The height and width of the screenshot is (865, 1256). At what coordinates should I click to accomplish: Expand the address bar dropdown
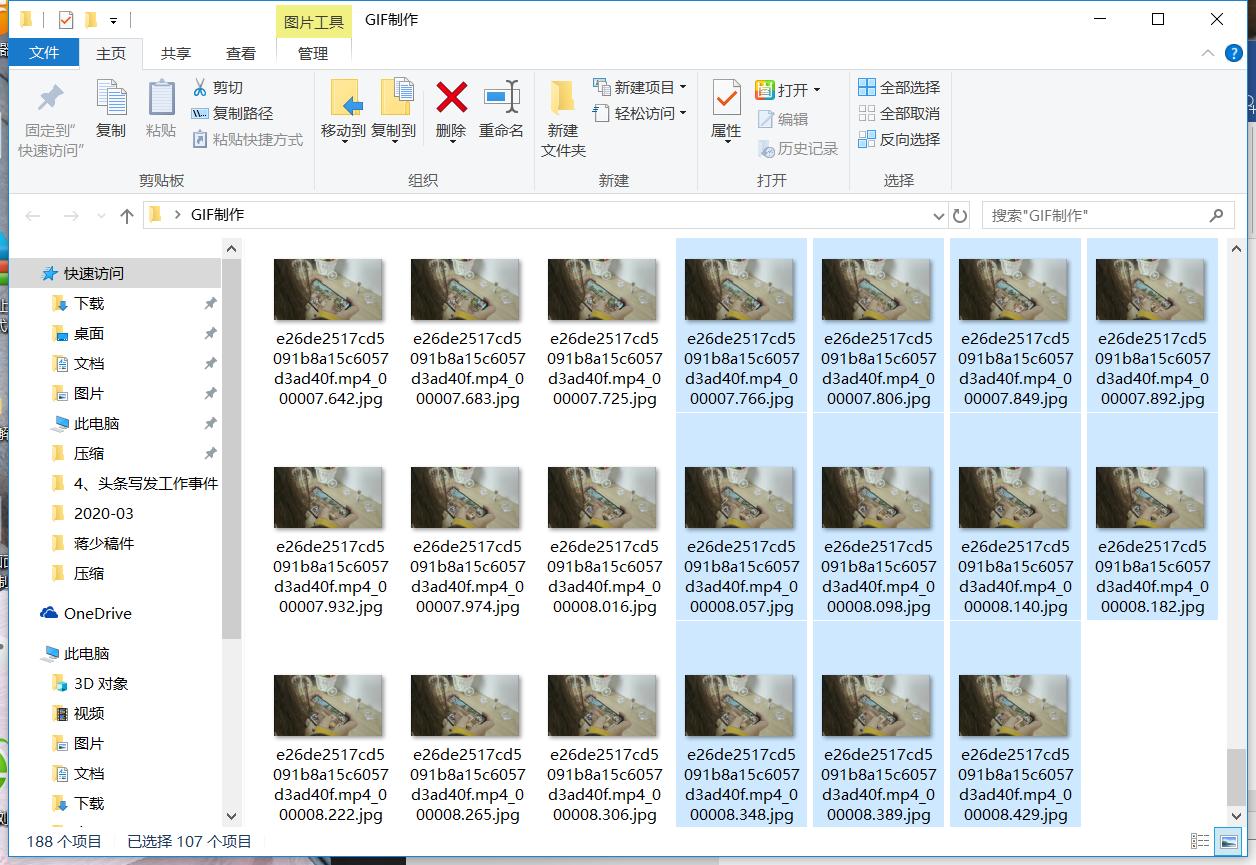[x=938, y=215]
